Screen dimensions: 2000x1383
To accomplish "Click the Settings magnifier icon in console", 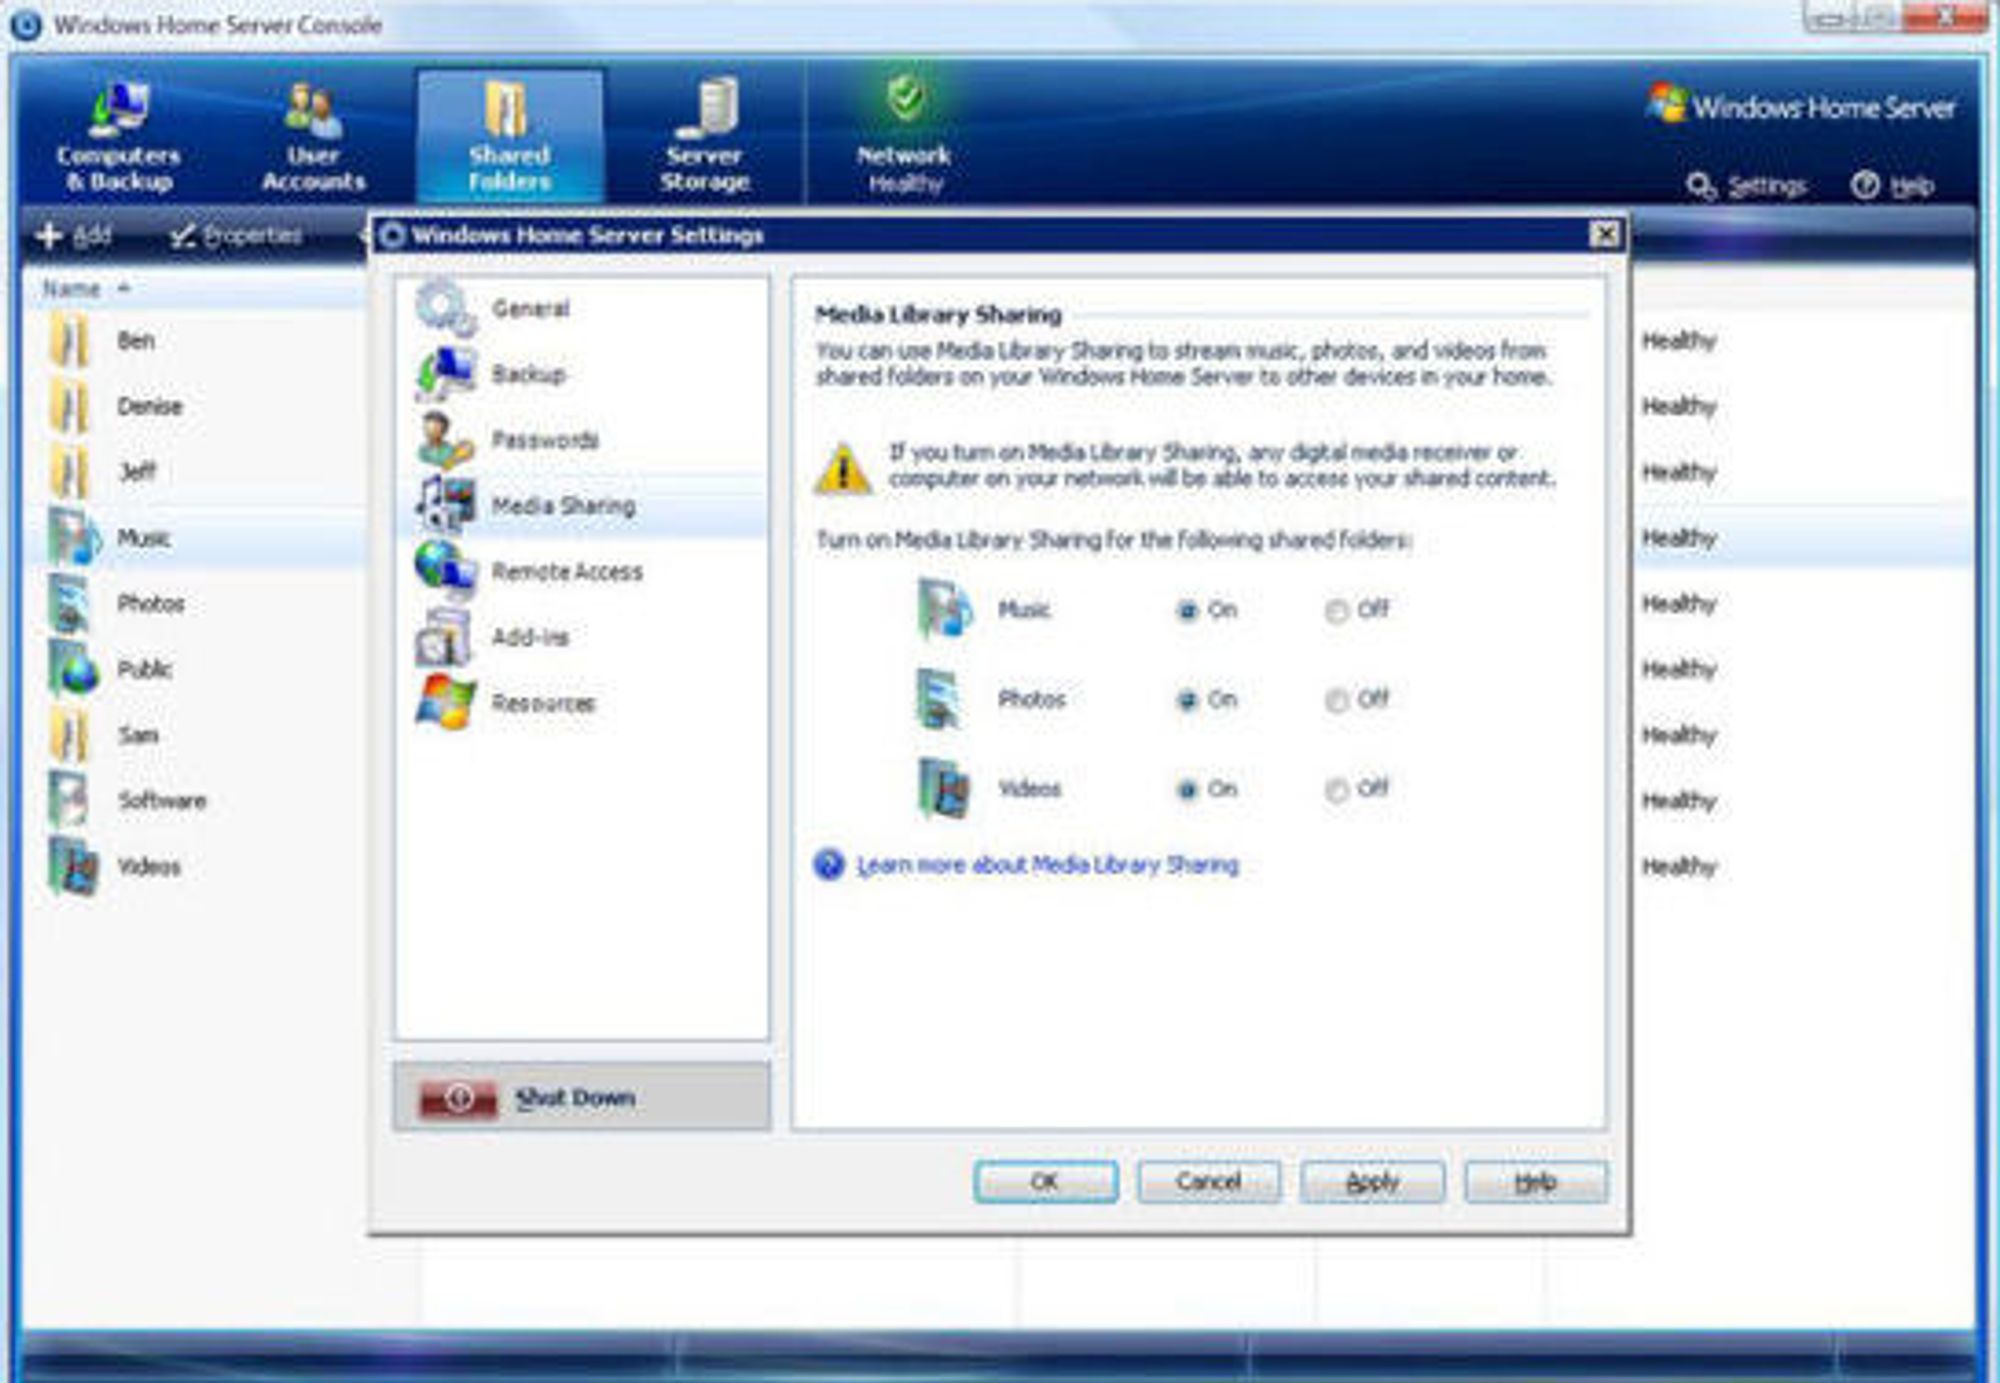I will (1700, 186).
